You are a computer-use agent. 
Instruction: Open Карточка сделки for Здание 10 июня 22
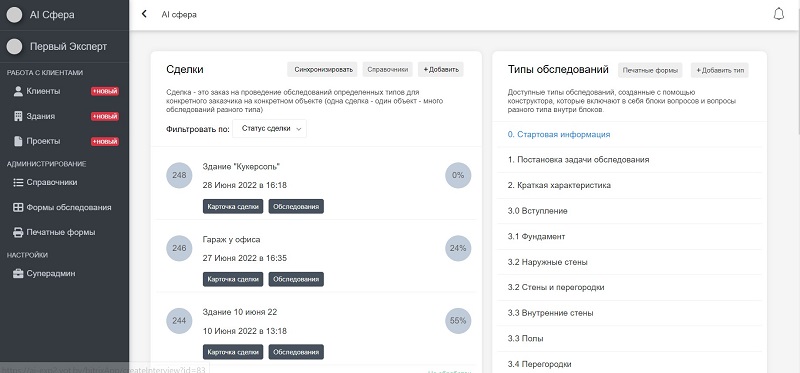pos(233,352)
